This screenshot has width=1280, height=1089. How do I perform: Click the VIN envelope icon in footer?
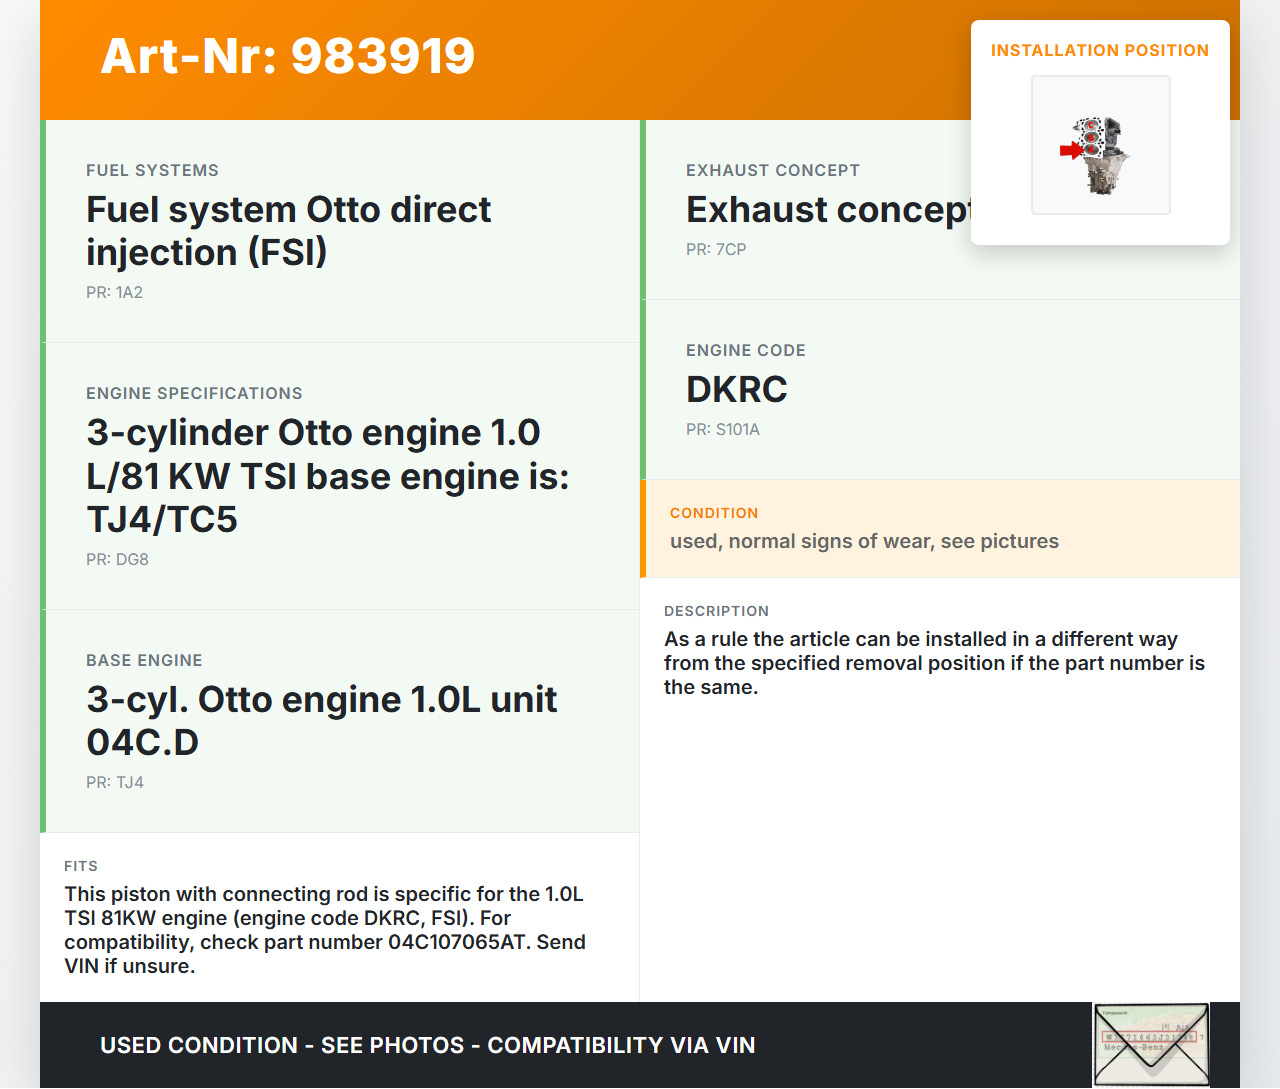[x=1151, y=1044]
